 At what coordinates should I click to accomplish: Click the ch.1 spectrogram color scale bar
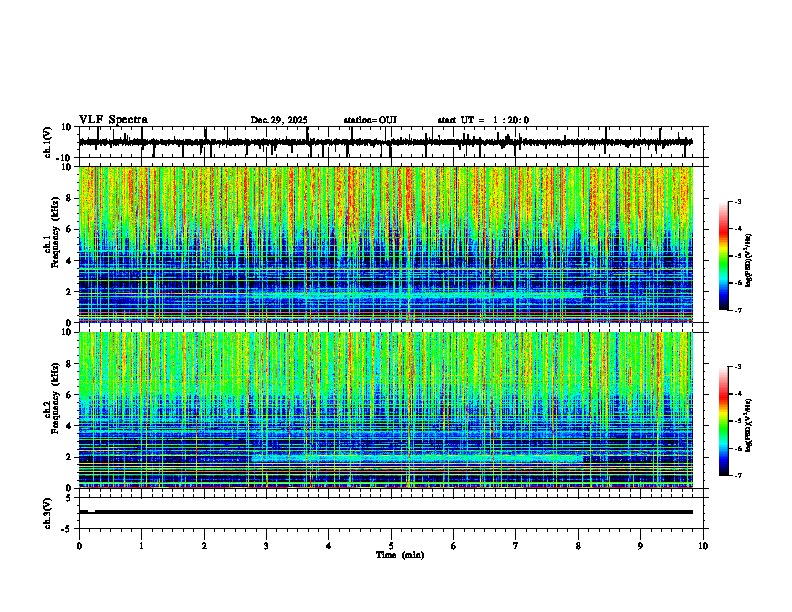point(724,256)
